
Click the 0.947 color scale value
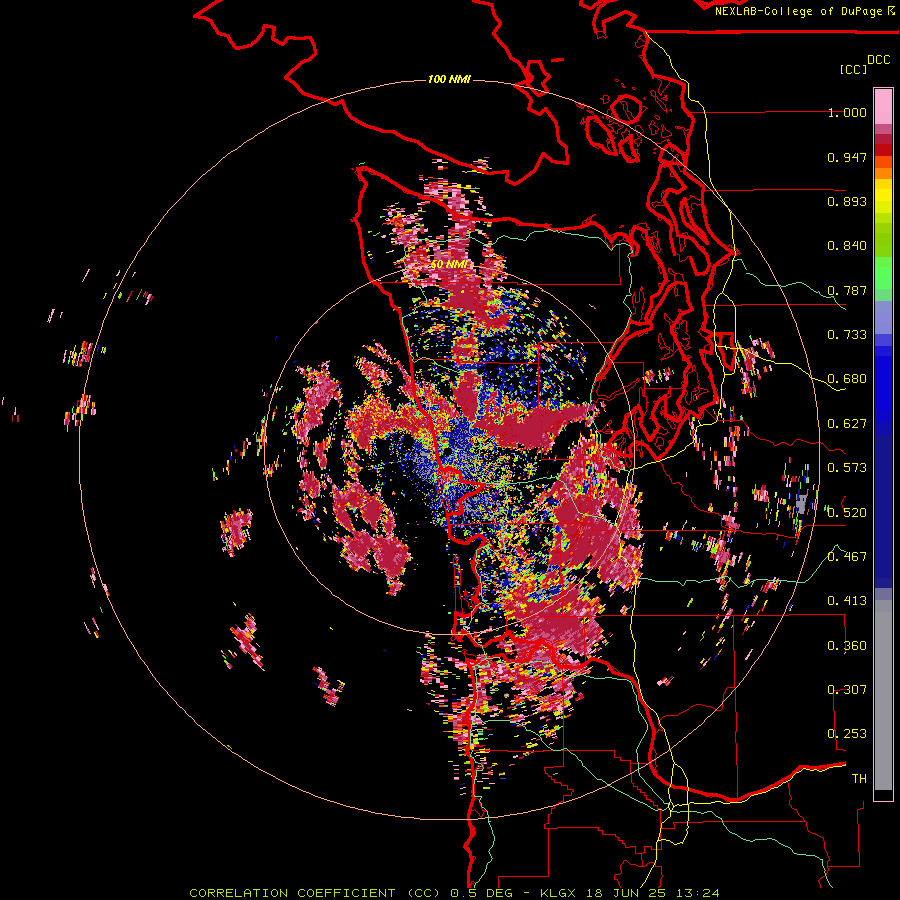(847, 157)
